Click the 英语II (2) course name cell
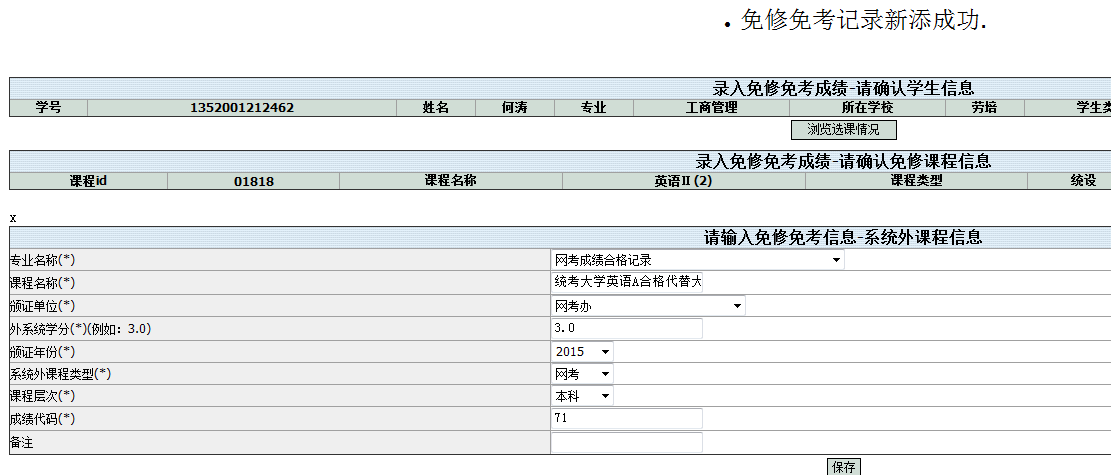 pos(683,181)
